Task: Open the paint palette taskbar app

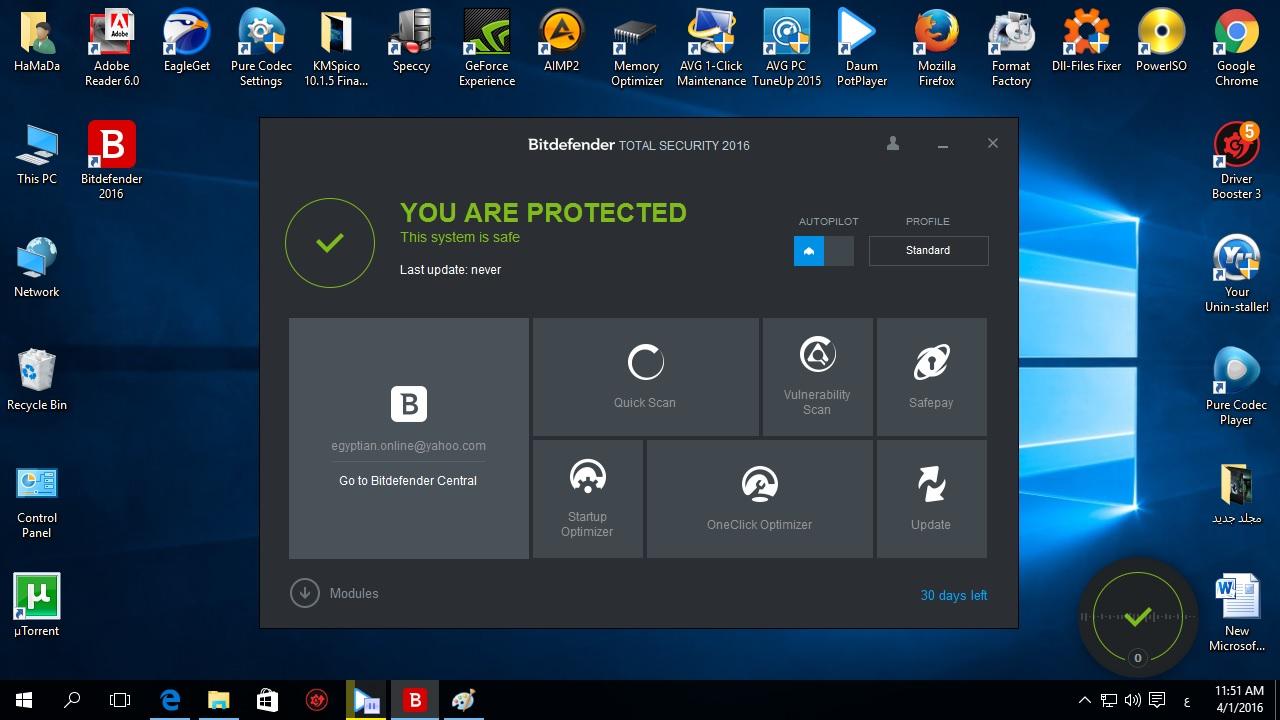Action: pyautogui.click(x=463, y=700)
